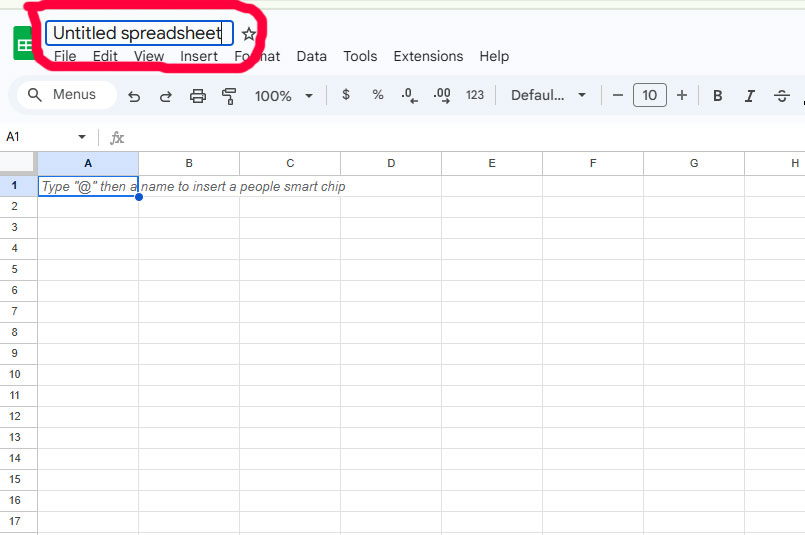
Task: Toggle italic formatting
Action: (x=750, y=95)
